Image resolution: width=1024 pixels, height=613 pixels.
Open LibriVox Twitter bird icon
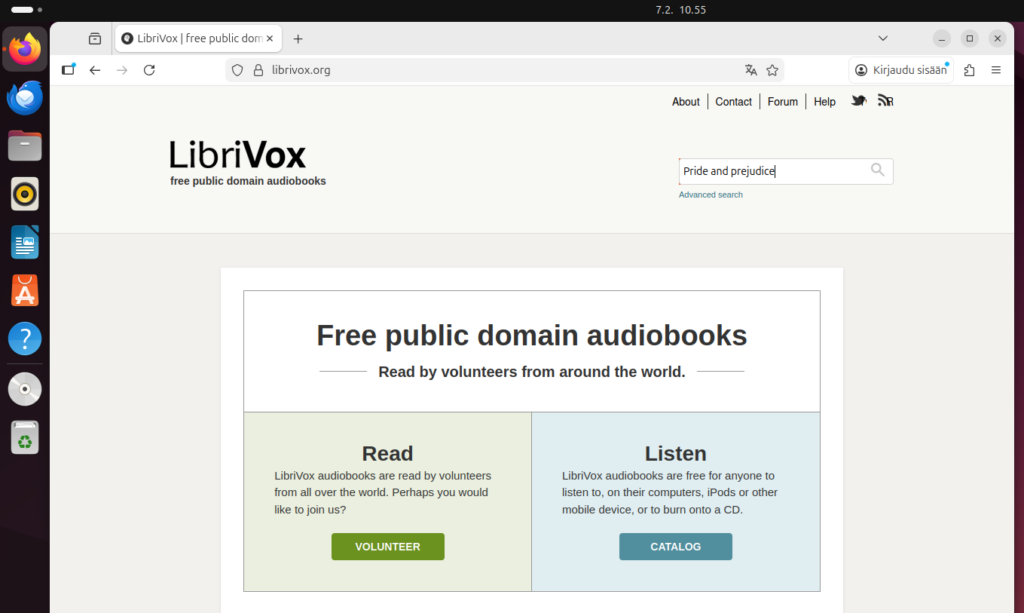coord(858,101)
